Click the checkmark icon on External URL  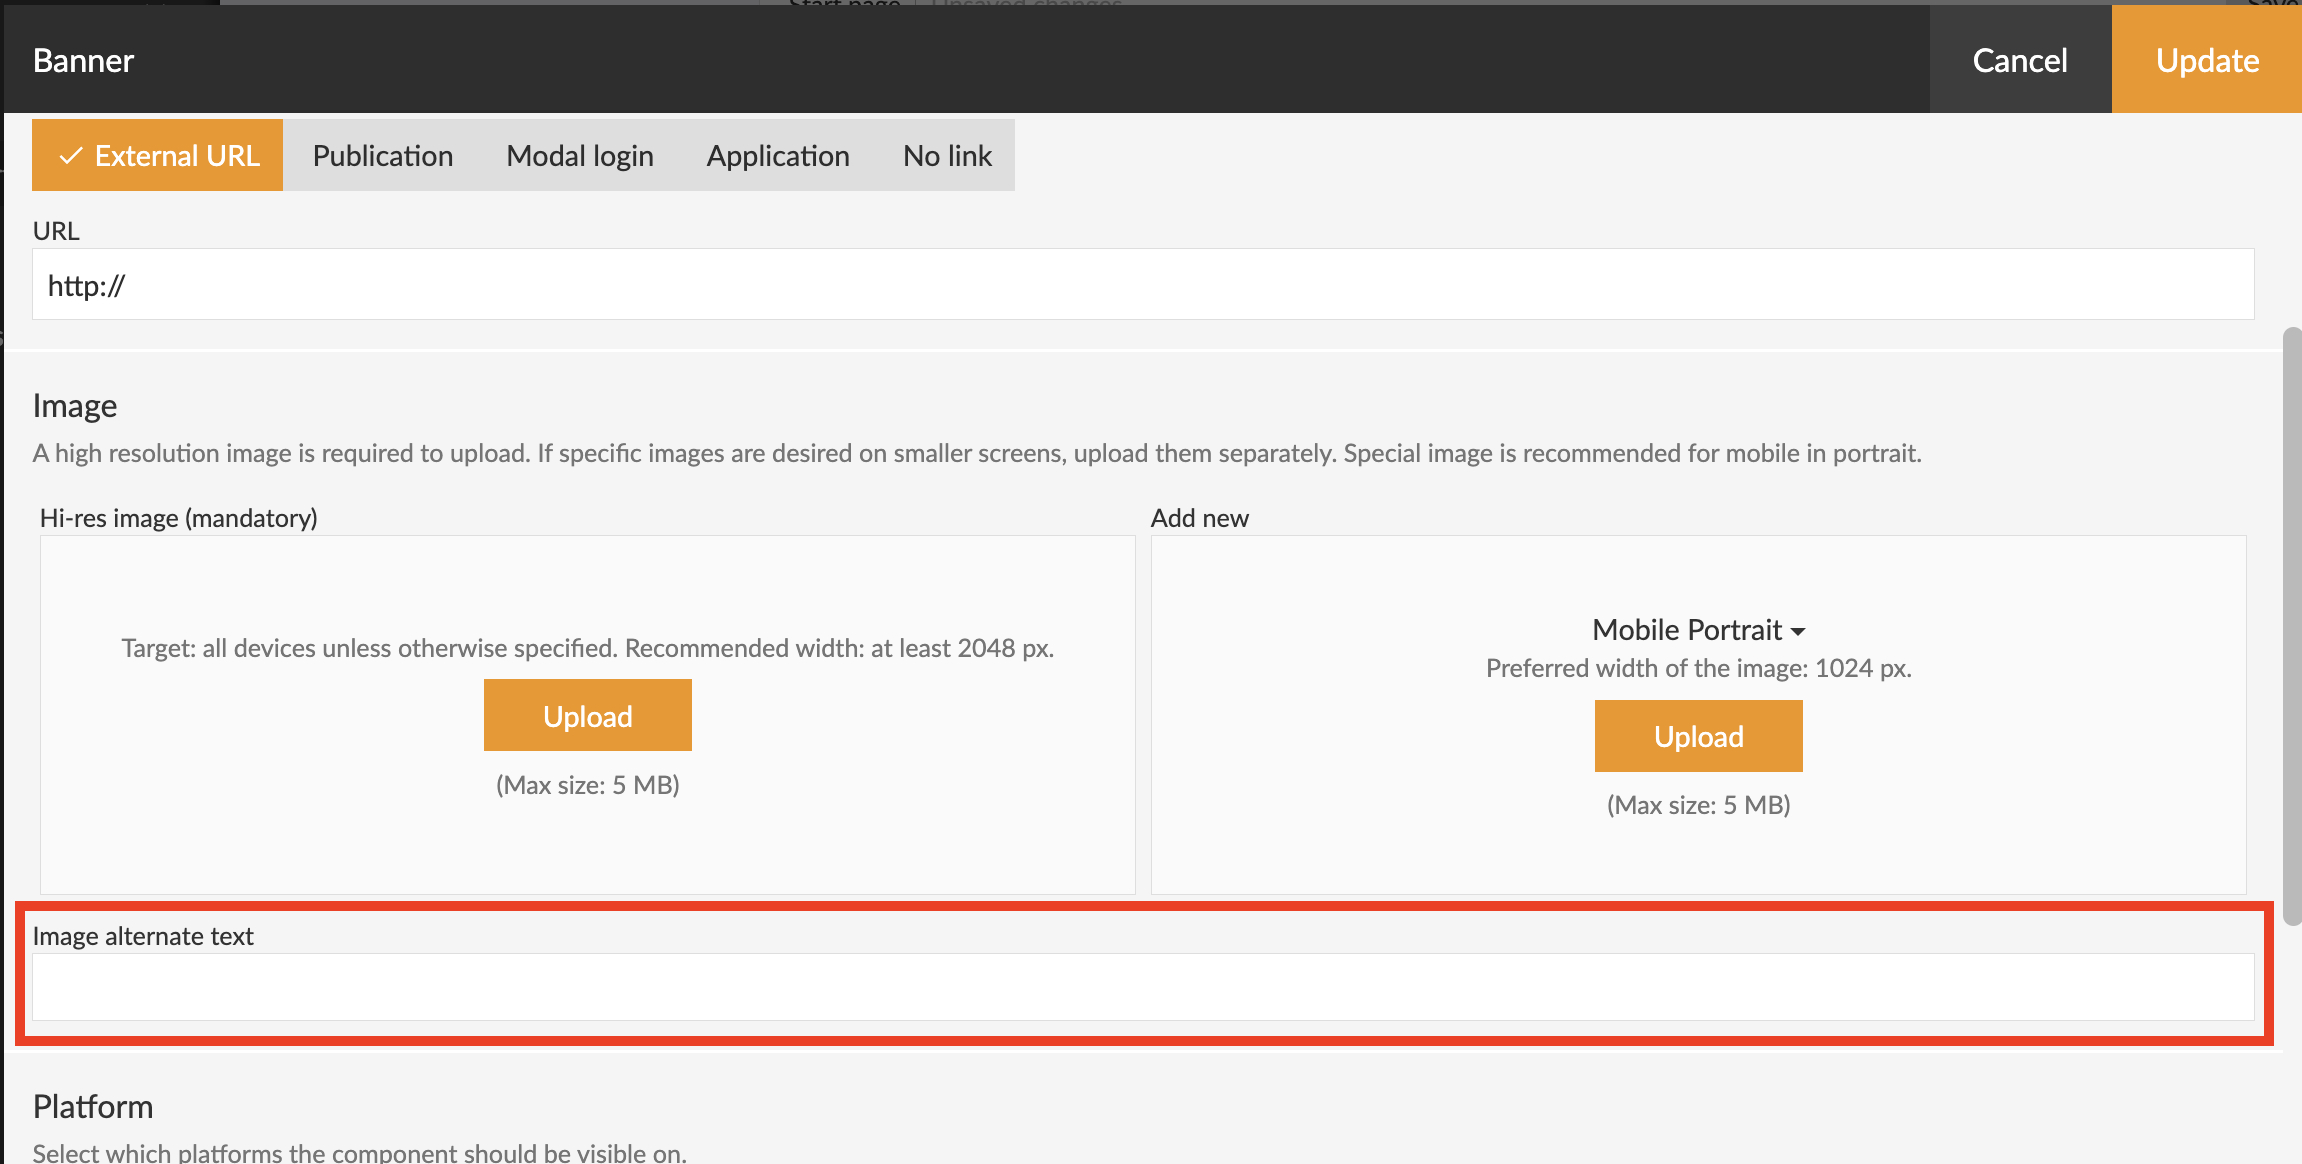pyautogui.click(x=70, y=156)
